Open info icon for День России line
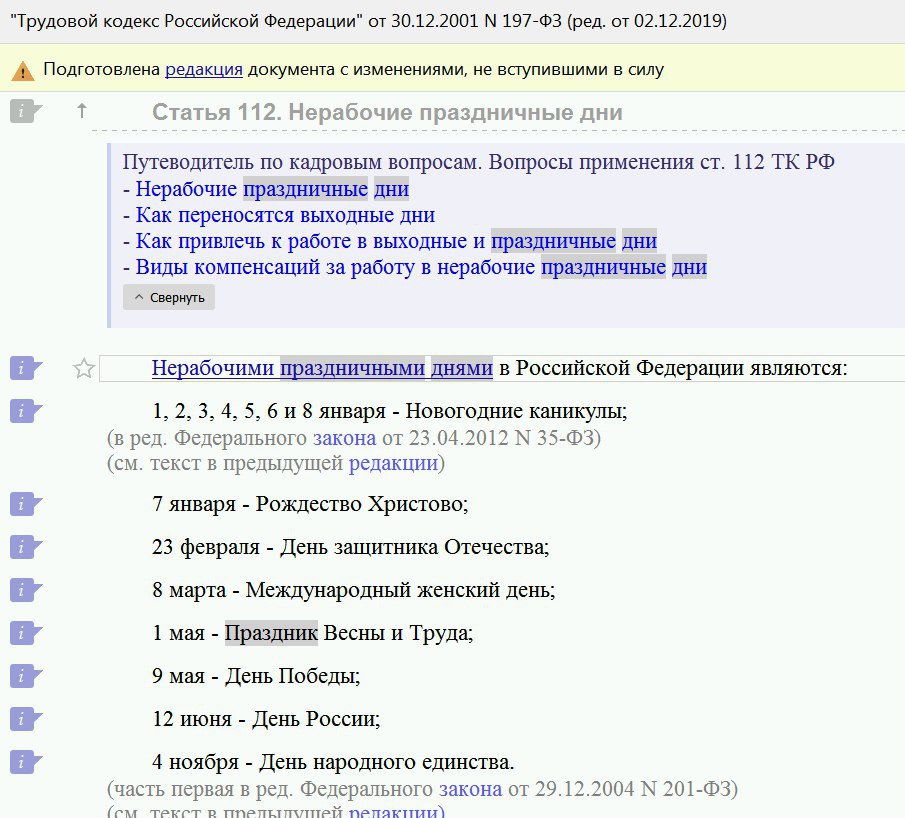 coord(25,719)
